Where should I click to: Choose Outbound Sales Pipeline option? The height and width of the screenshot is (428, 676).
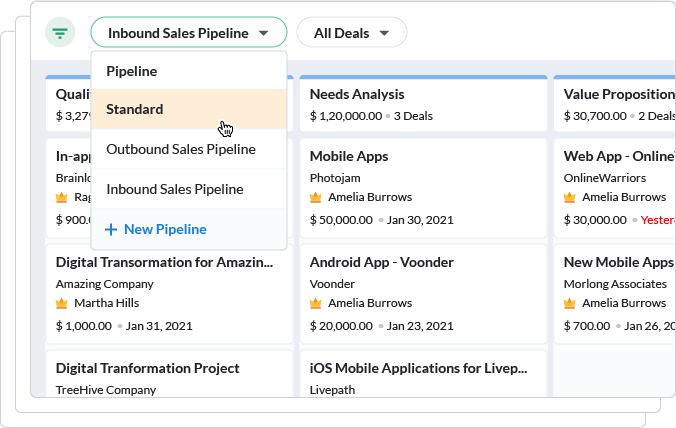181,149
